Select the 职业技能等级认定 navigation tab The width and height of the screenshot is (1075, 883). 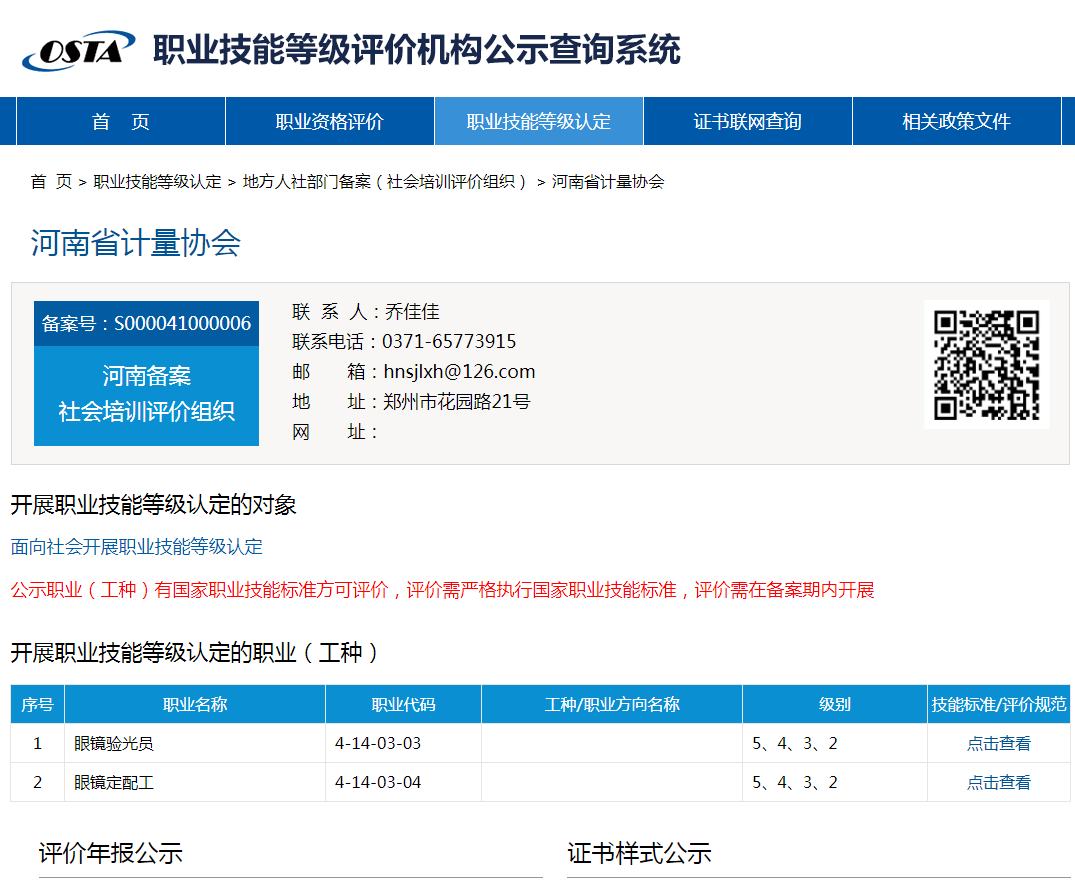pyautogui.click(x=539, y=121)
